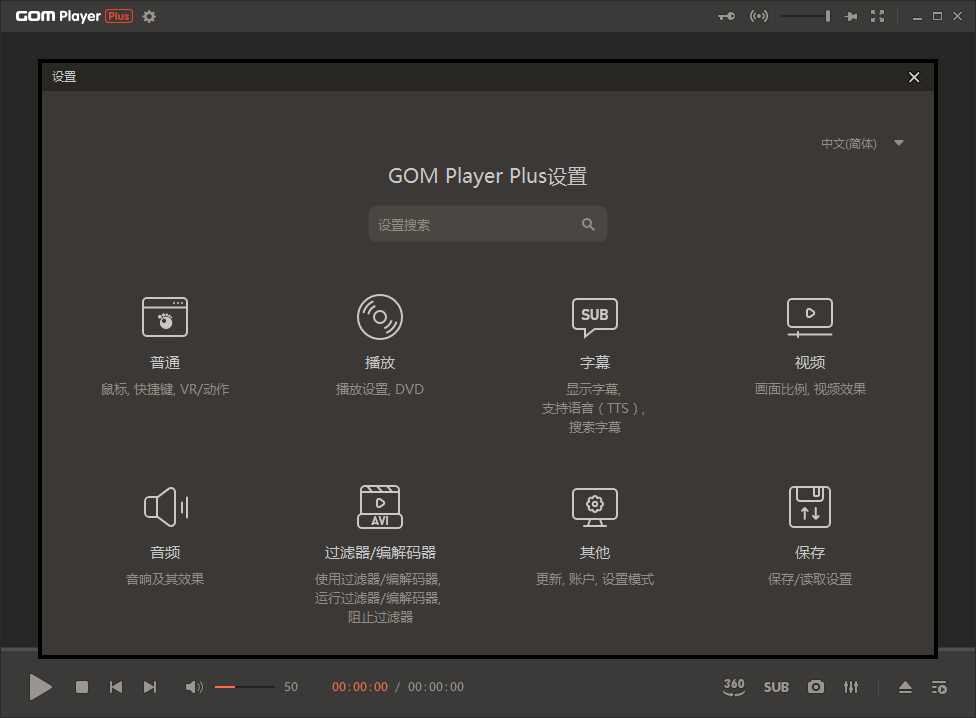Open the GOM Player settings gear
This screenshot has width=976, height=718.
[x=148, y=16]
